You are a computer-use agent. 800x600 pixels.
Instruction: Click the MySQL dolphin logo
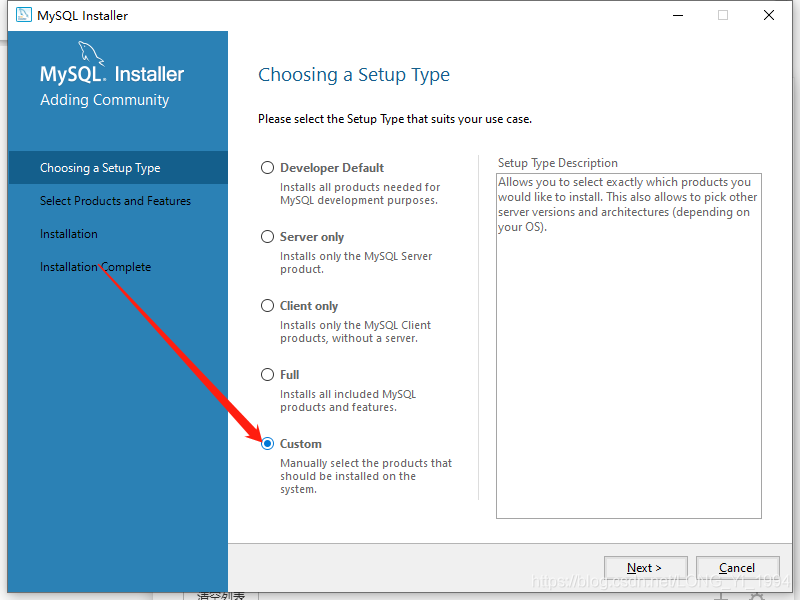91,53
